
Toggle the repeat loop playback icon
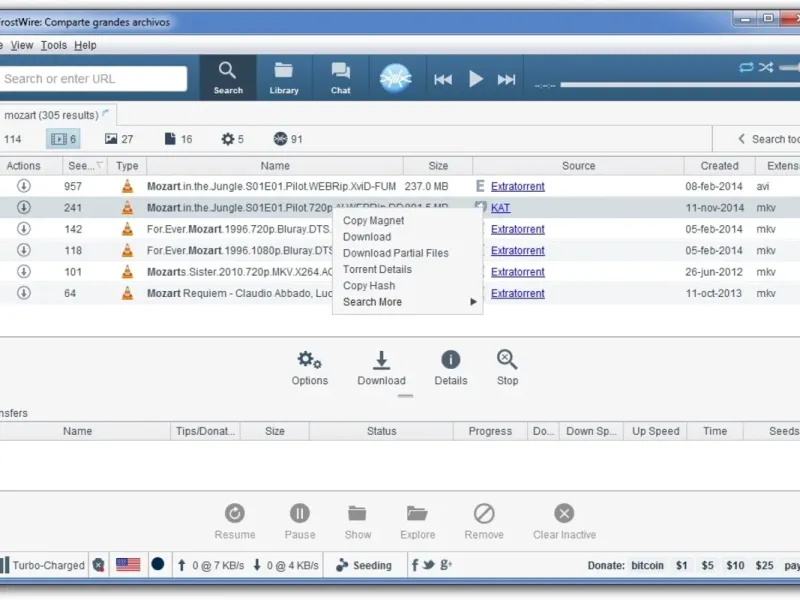[746, 67]
